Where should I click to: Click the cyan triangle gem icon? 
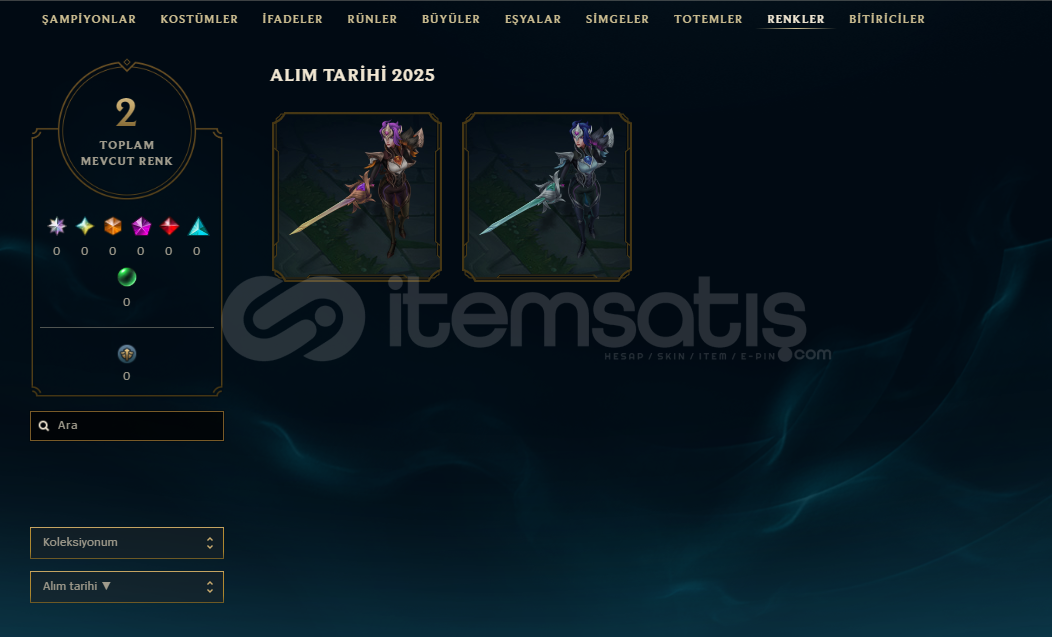pos(198,226)
